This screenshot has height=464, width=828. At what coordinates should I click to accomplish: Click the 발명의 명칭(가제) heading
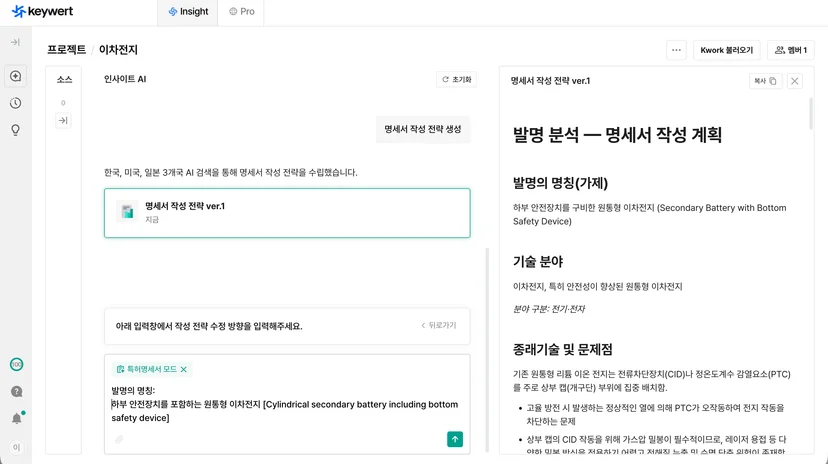560,183
